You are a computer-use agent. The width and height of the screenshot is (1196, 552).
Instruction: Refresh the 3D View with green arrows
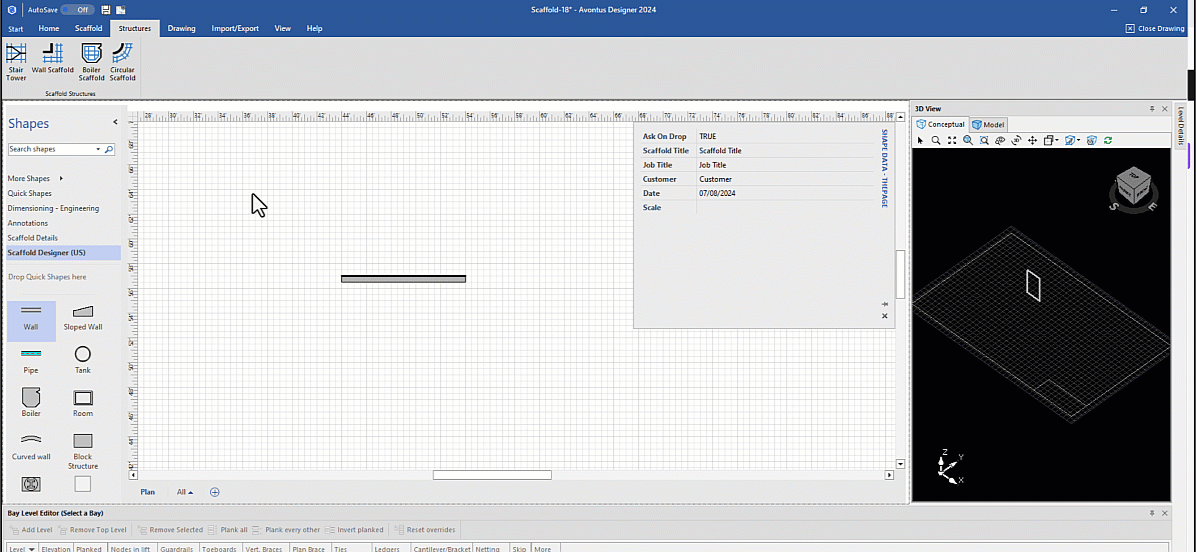pyautogui.click(x=1108, y=141)
